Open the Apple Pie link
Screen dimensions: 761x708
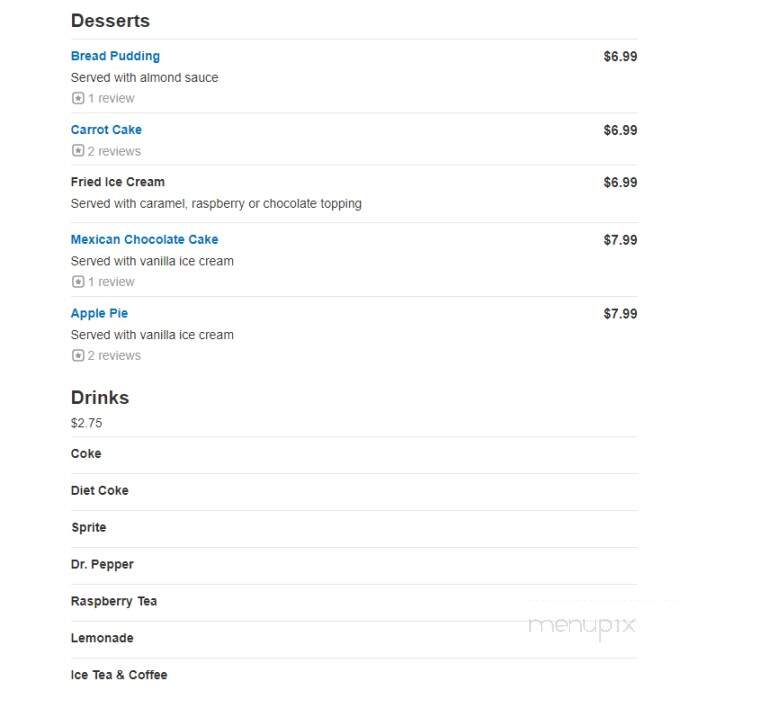tap(99, 313)
